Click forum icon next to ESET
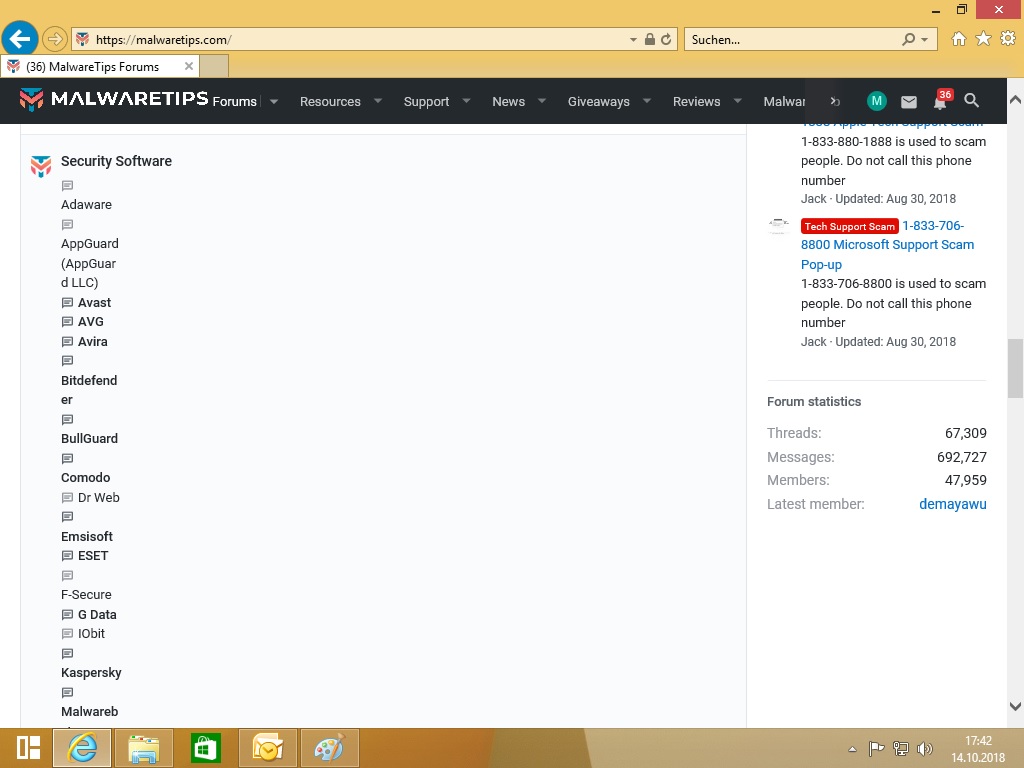The width and height of the screenshot is (1024, 768). (67, 556)
